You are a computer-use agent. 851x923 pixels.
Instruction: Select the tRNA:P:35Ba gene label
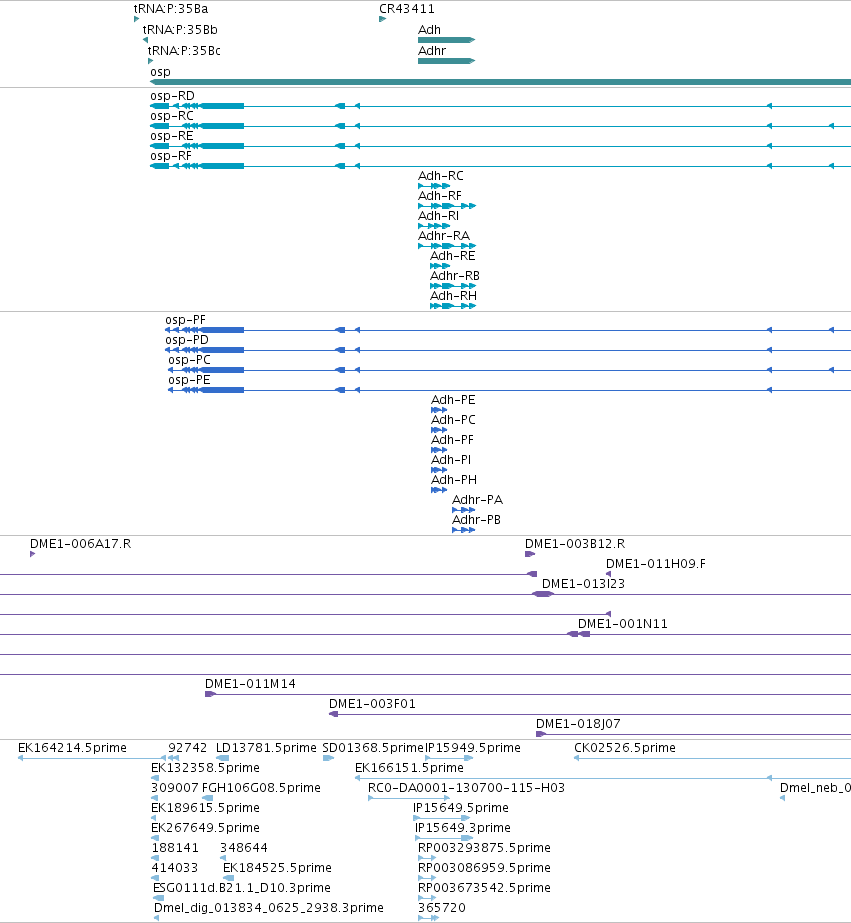(171, 9)
